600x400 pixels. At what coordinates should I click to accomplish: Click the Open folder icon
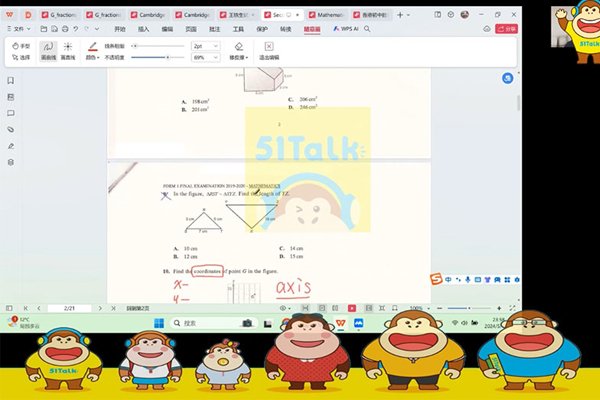click(44, 29)
